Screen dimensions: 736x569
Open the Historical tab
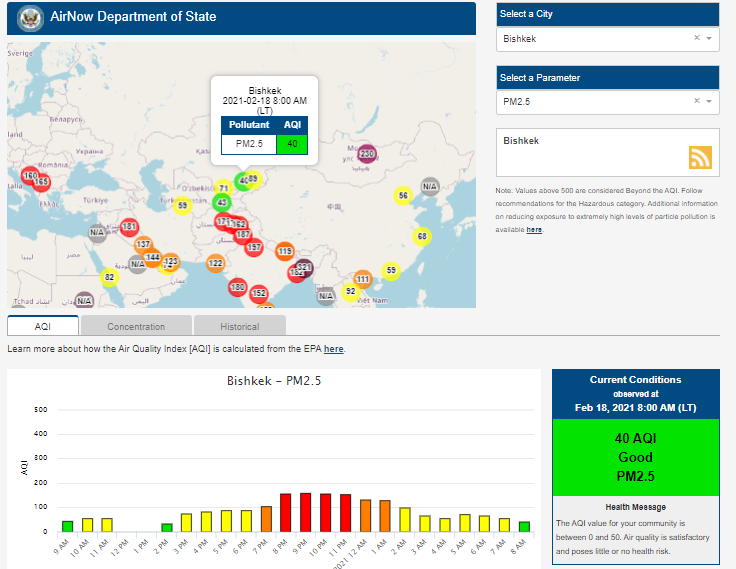(239, 326)
